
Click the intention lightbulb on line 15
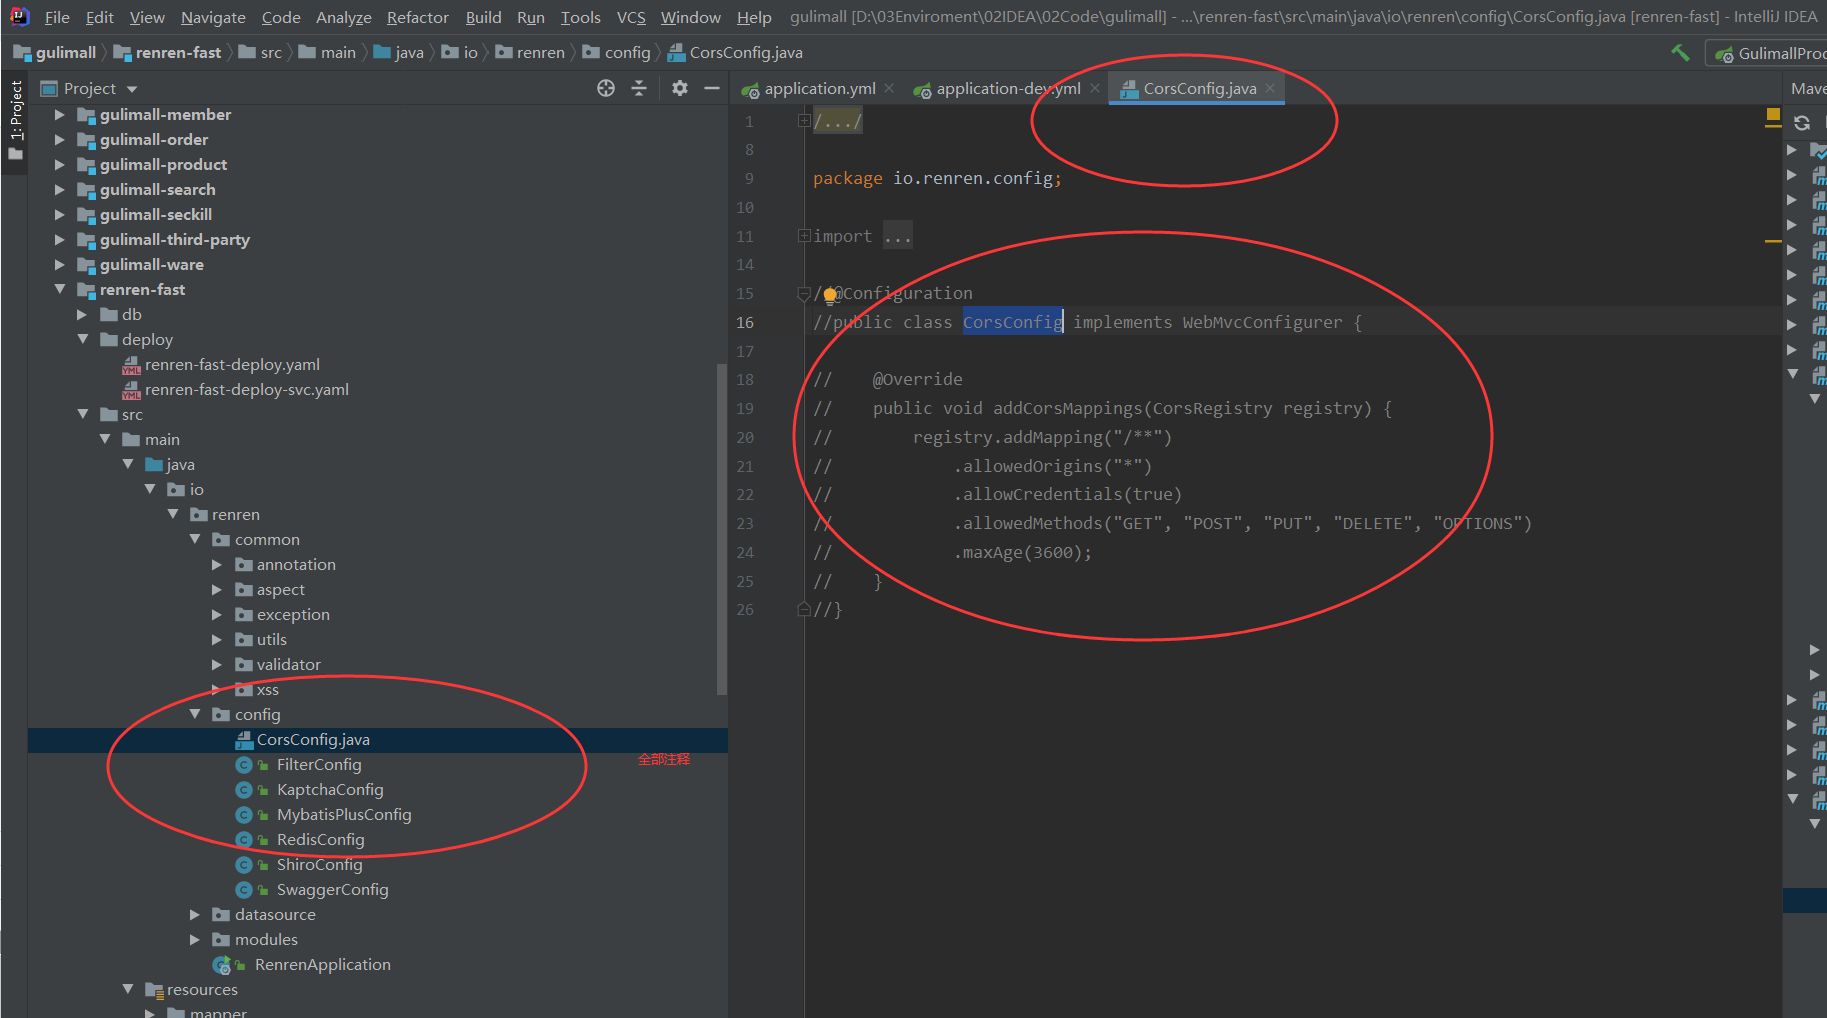830,294
